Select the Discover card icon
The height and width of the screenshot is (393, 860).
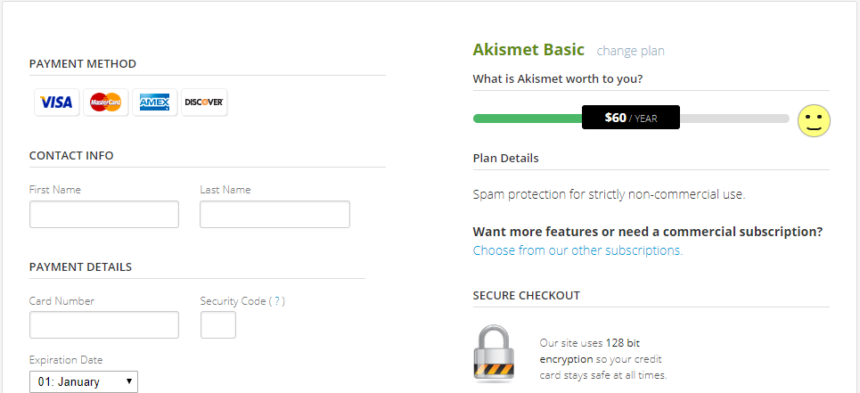pos(204,102)
